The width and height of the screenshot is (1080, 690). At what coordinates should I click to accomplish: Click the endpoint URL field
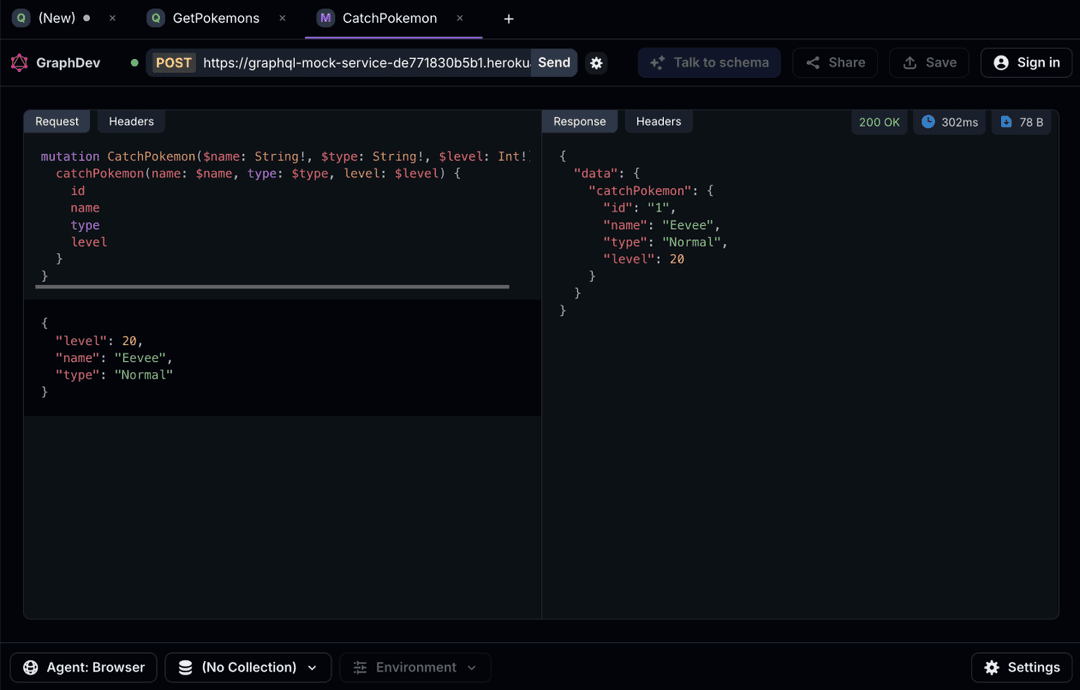tap(366, 63)
